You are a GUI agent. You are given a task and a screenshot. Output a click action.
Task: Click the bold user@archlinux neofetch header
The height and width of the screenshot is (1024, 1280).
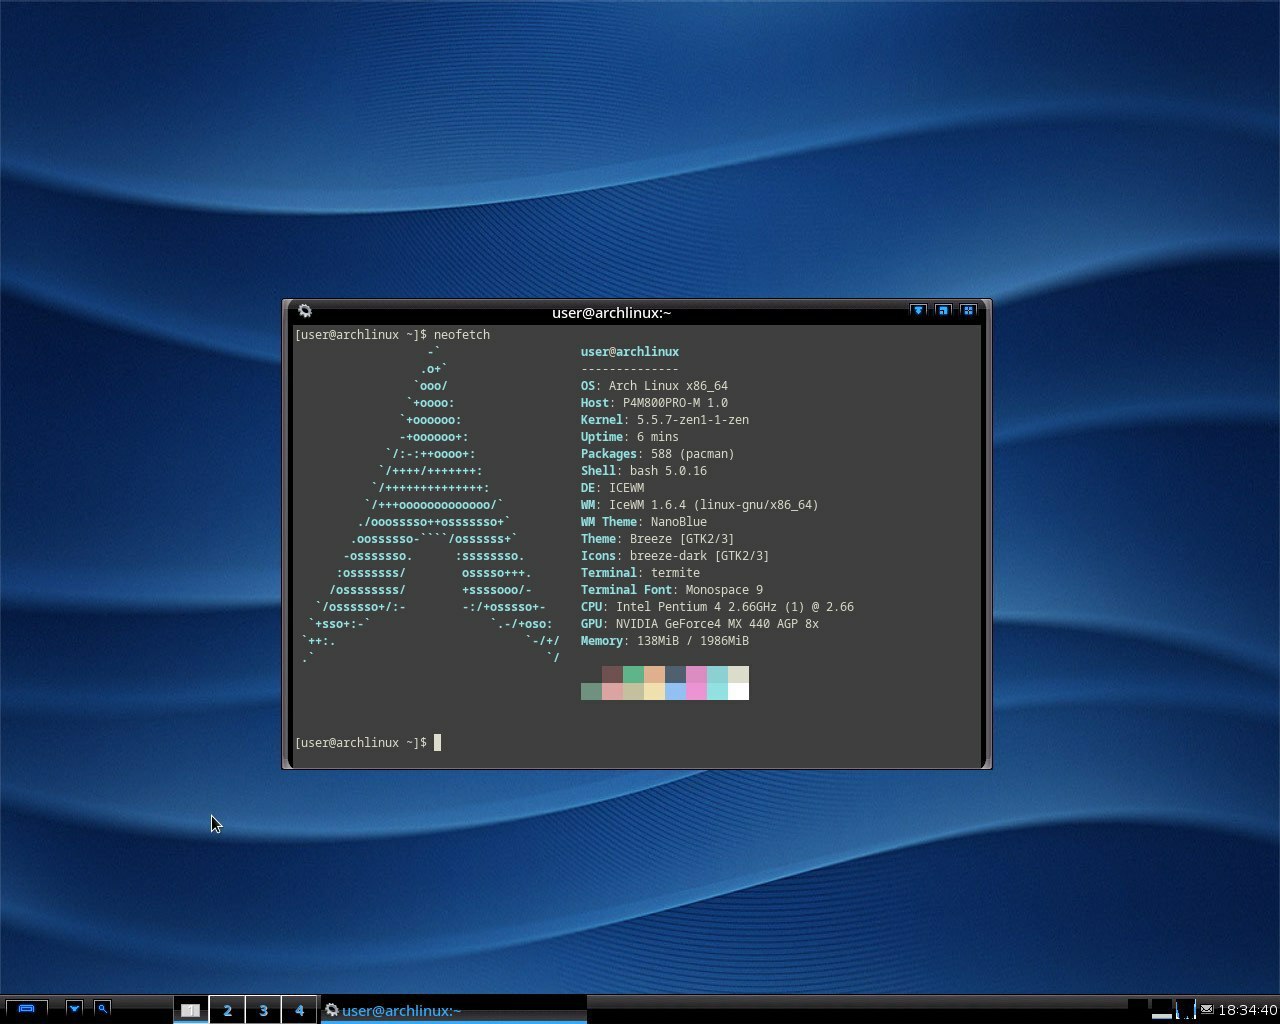pos(630,352)
